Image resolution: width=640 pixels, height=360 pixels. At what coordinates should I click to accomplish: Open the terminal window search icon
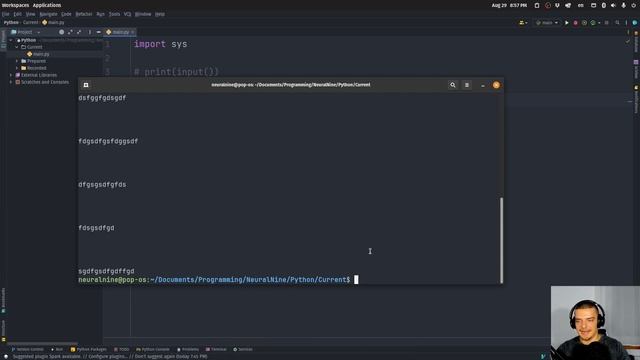[x=453, y=85]
